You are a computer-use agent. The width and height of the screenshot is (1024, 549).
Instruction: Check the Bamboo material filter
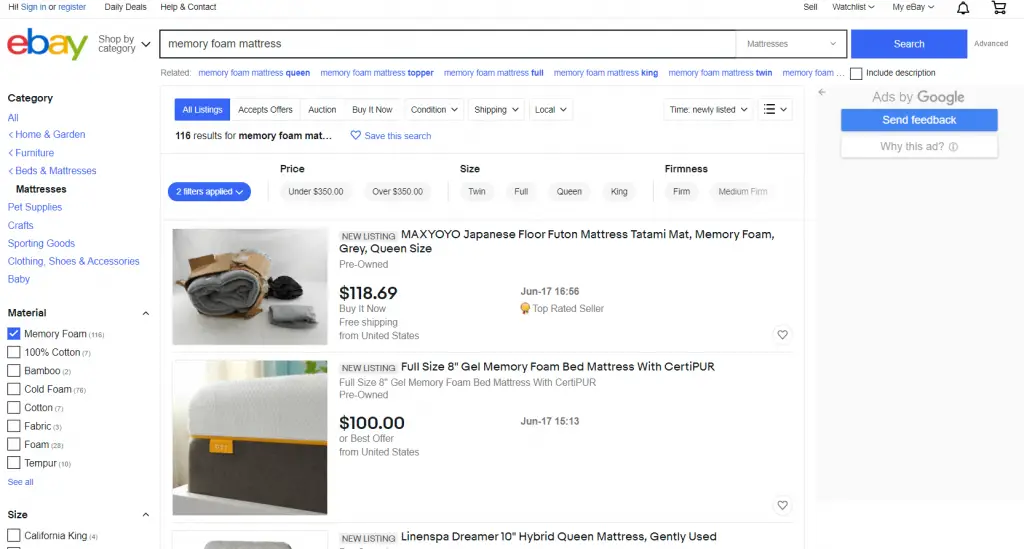point(14,370)
